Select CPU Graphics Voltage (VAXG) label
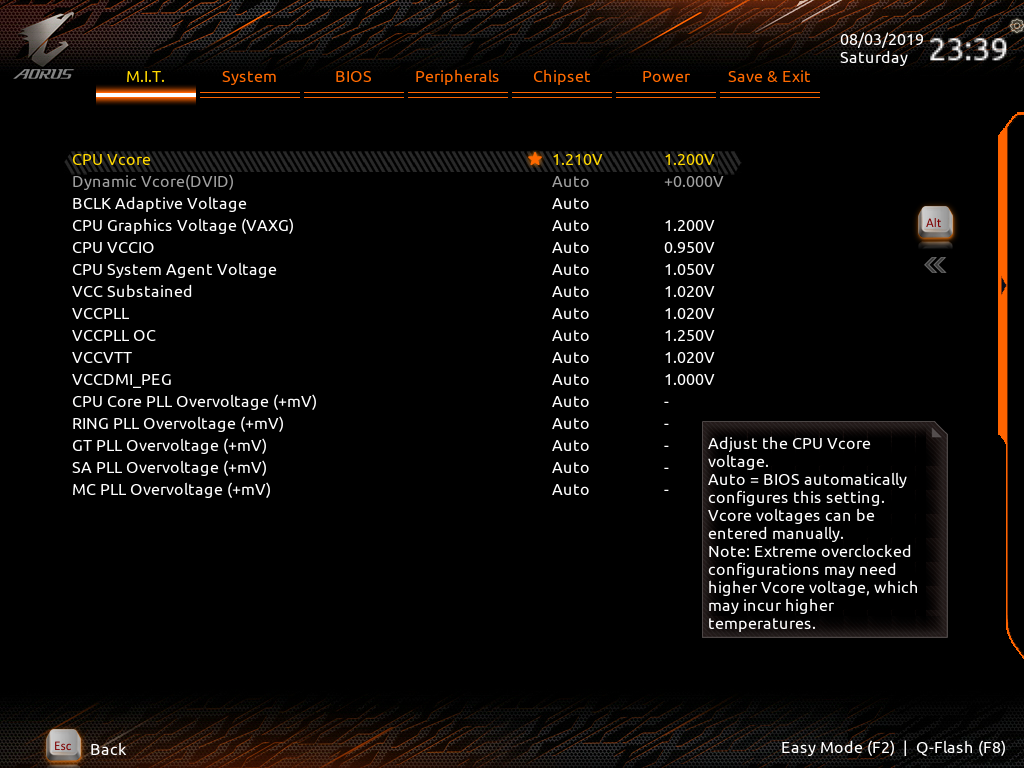The height and width of the screenshot is (768, 1024). coord(183,226)
